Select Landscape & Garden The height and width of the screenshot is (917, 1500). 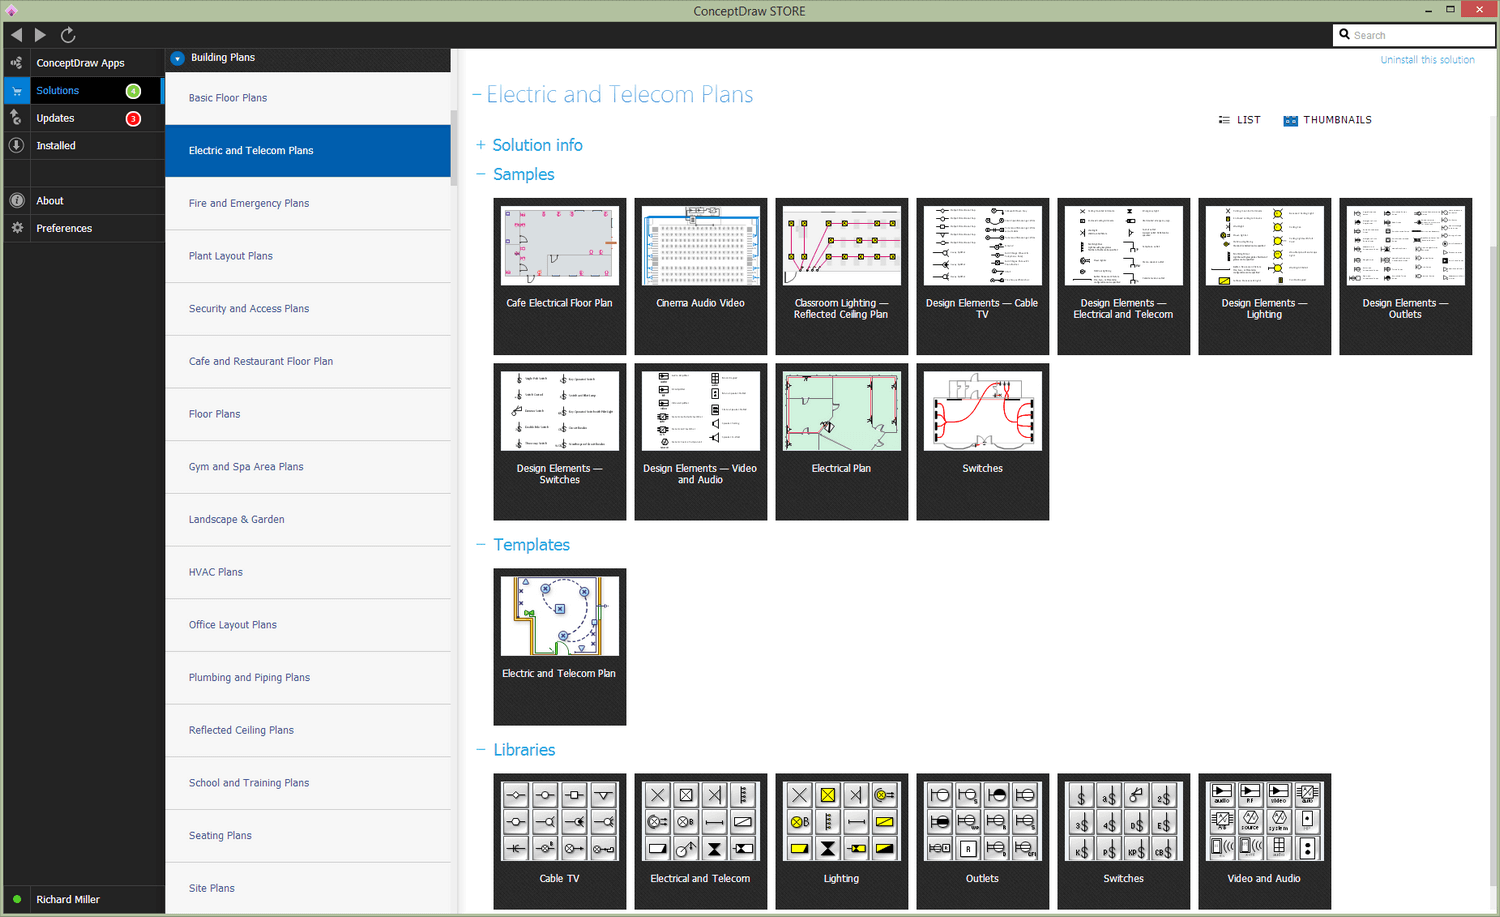tap(308, 519)
